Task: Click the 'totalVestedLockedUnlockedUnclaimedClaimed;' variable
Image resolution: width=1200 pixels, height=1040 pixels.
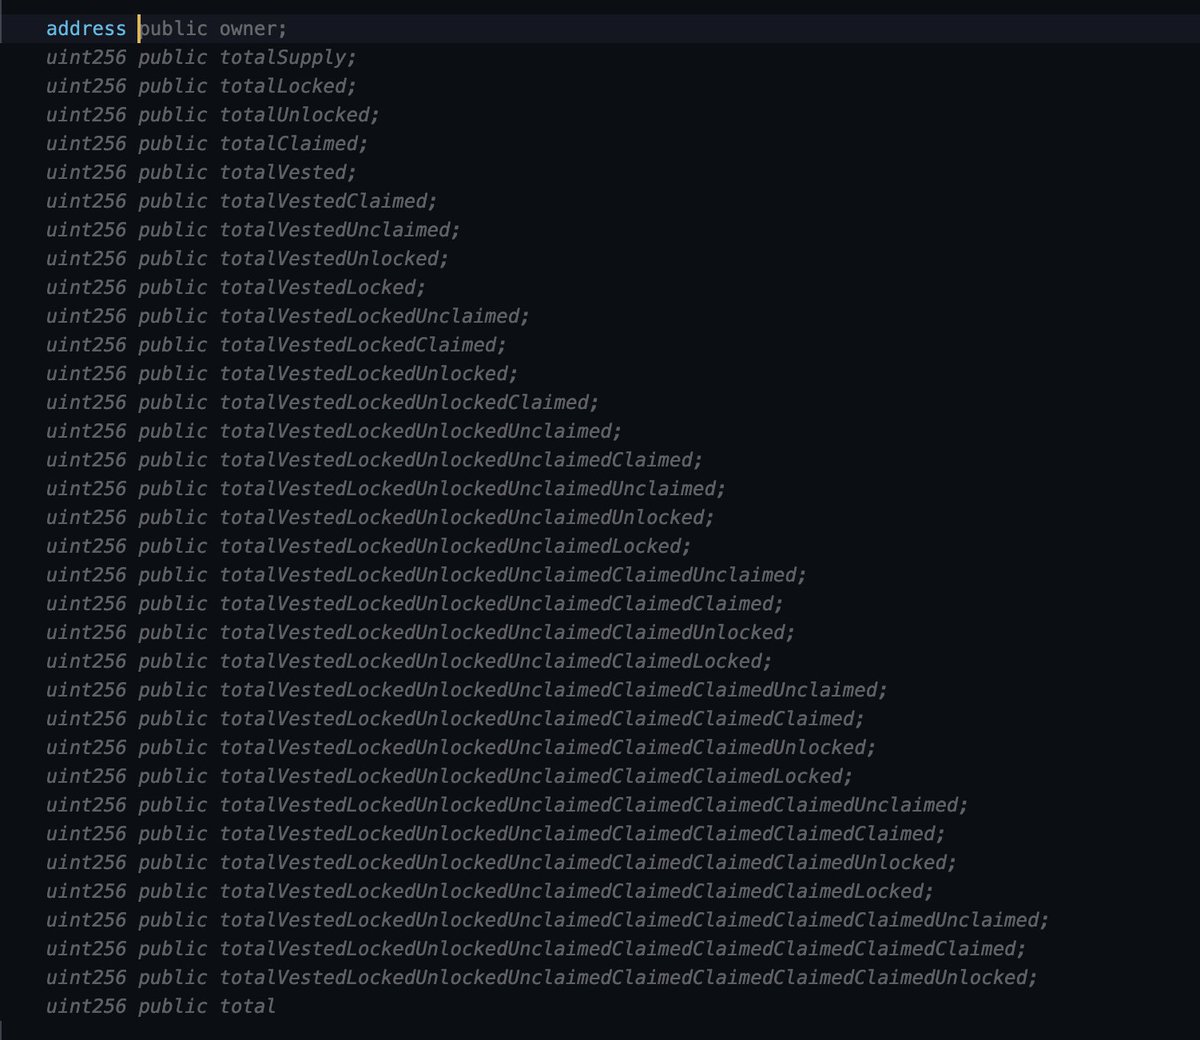Action: (462, 460)
